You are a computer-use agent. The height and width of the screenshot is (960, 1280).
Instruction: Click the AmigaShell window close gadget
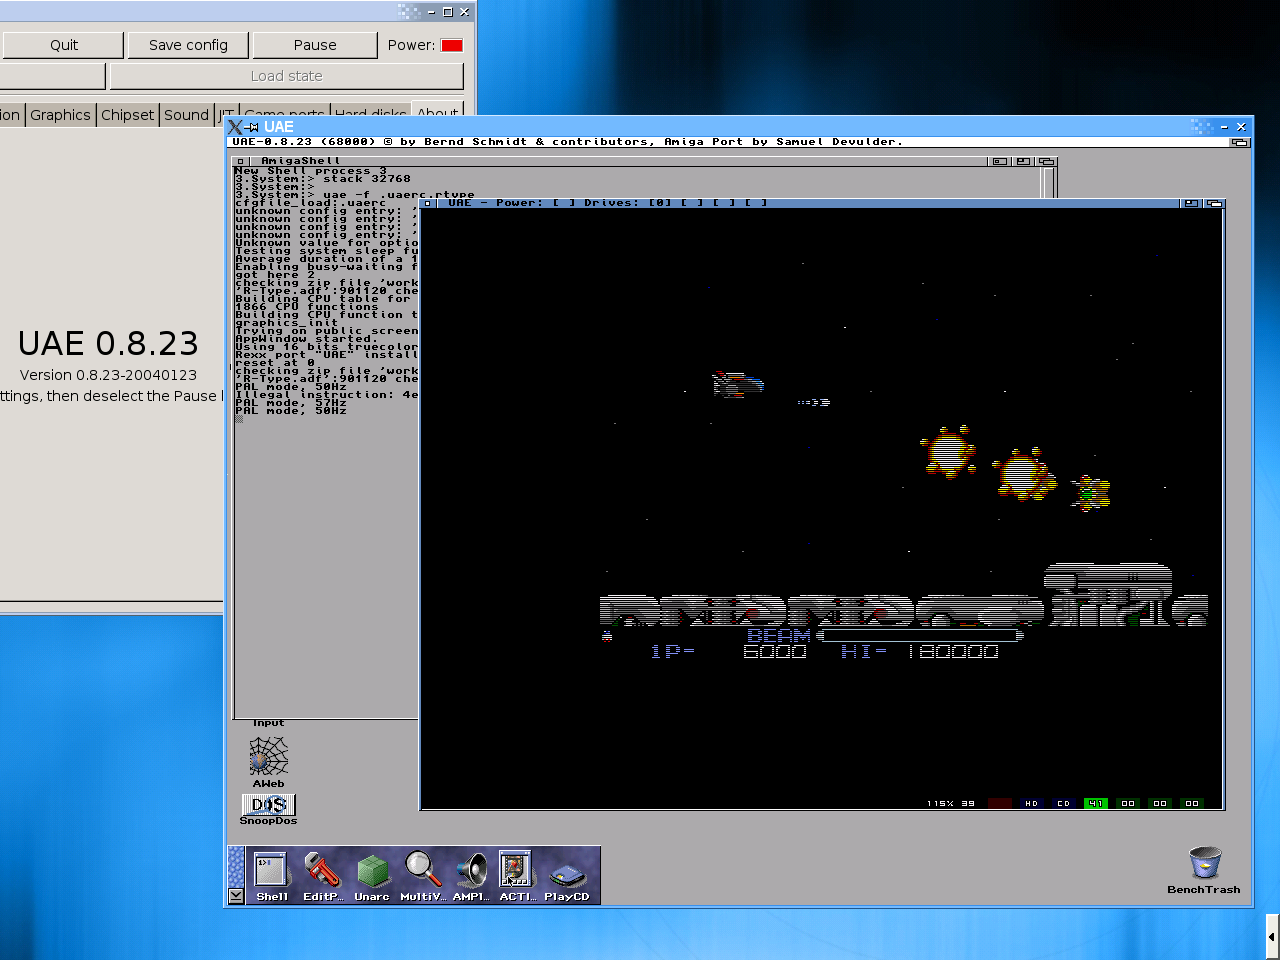[240, 161]
